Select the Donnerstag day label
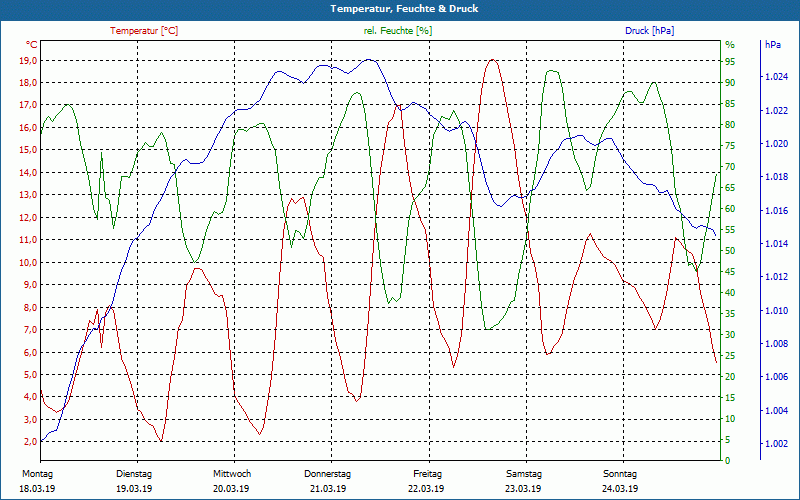This screenshot has width=800, height=500. coord(328,474)
